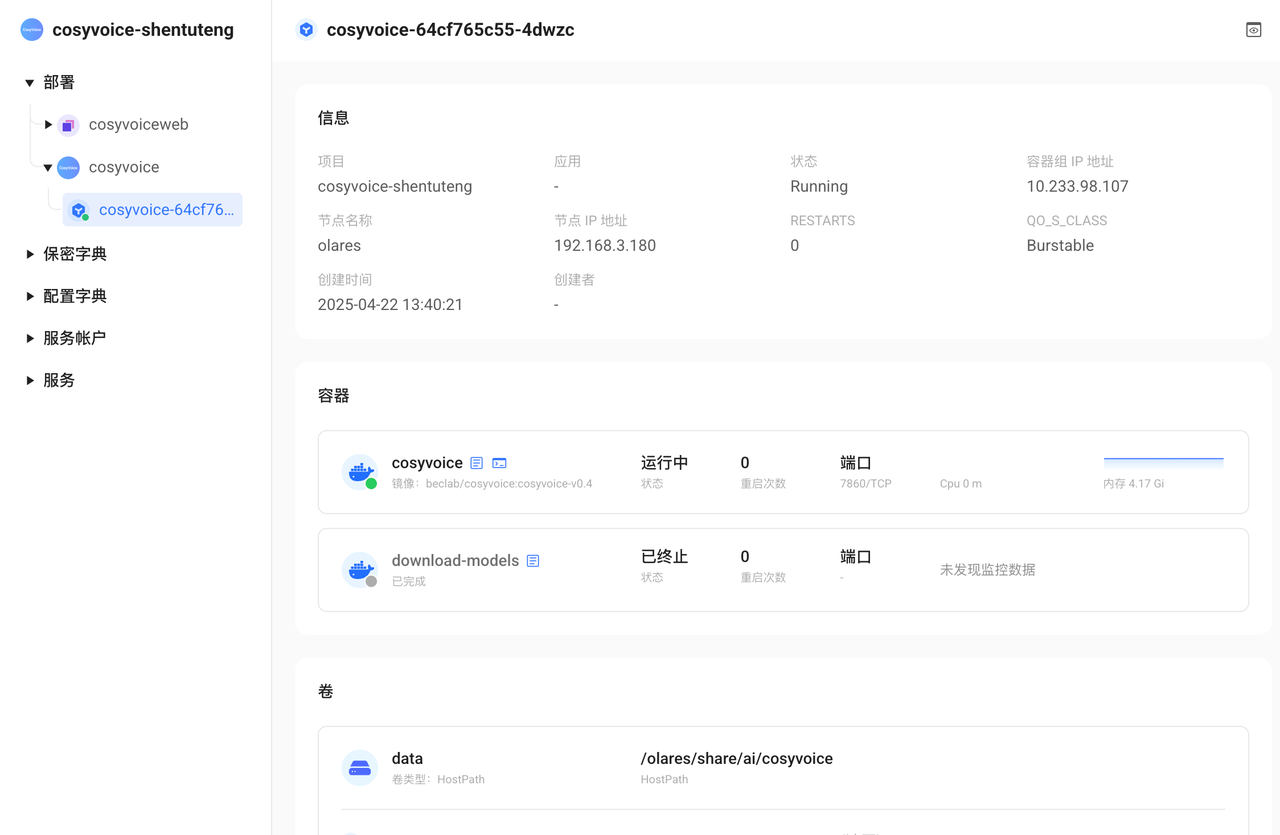
Task: Click the cosyvoice container Docker icon
Action: point(359,472)
